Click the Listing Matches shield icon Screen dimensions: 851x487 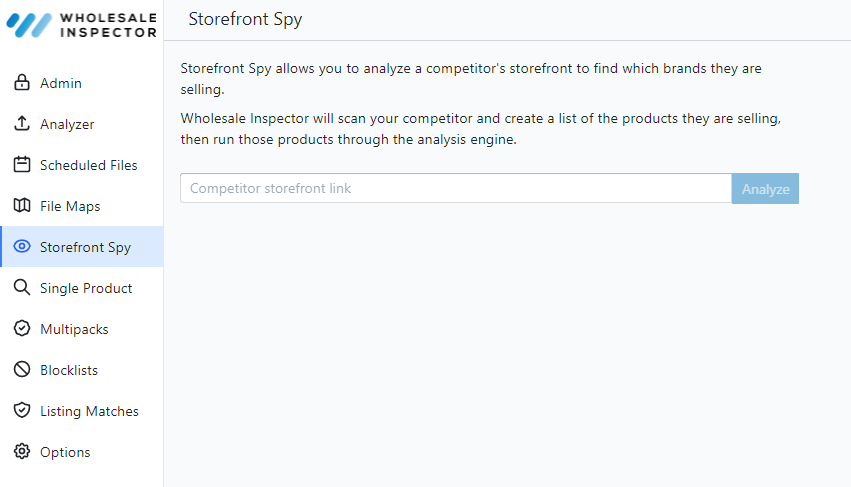pyautogui.click(x=22, y=411)
